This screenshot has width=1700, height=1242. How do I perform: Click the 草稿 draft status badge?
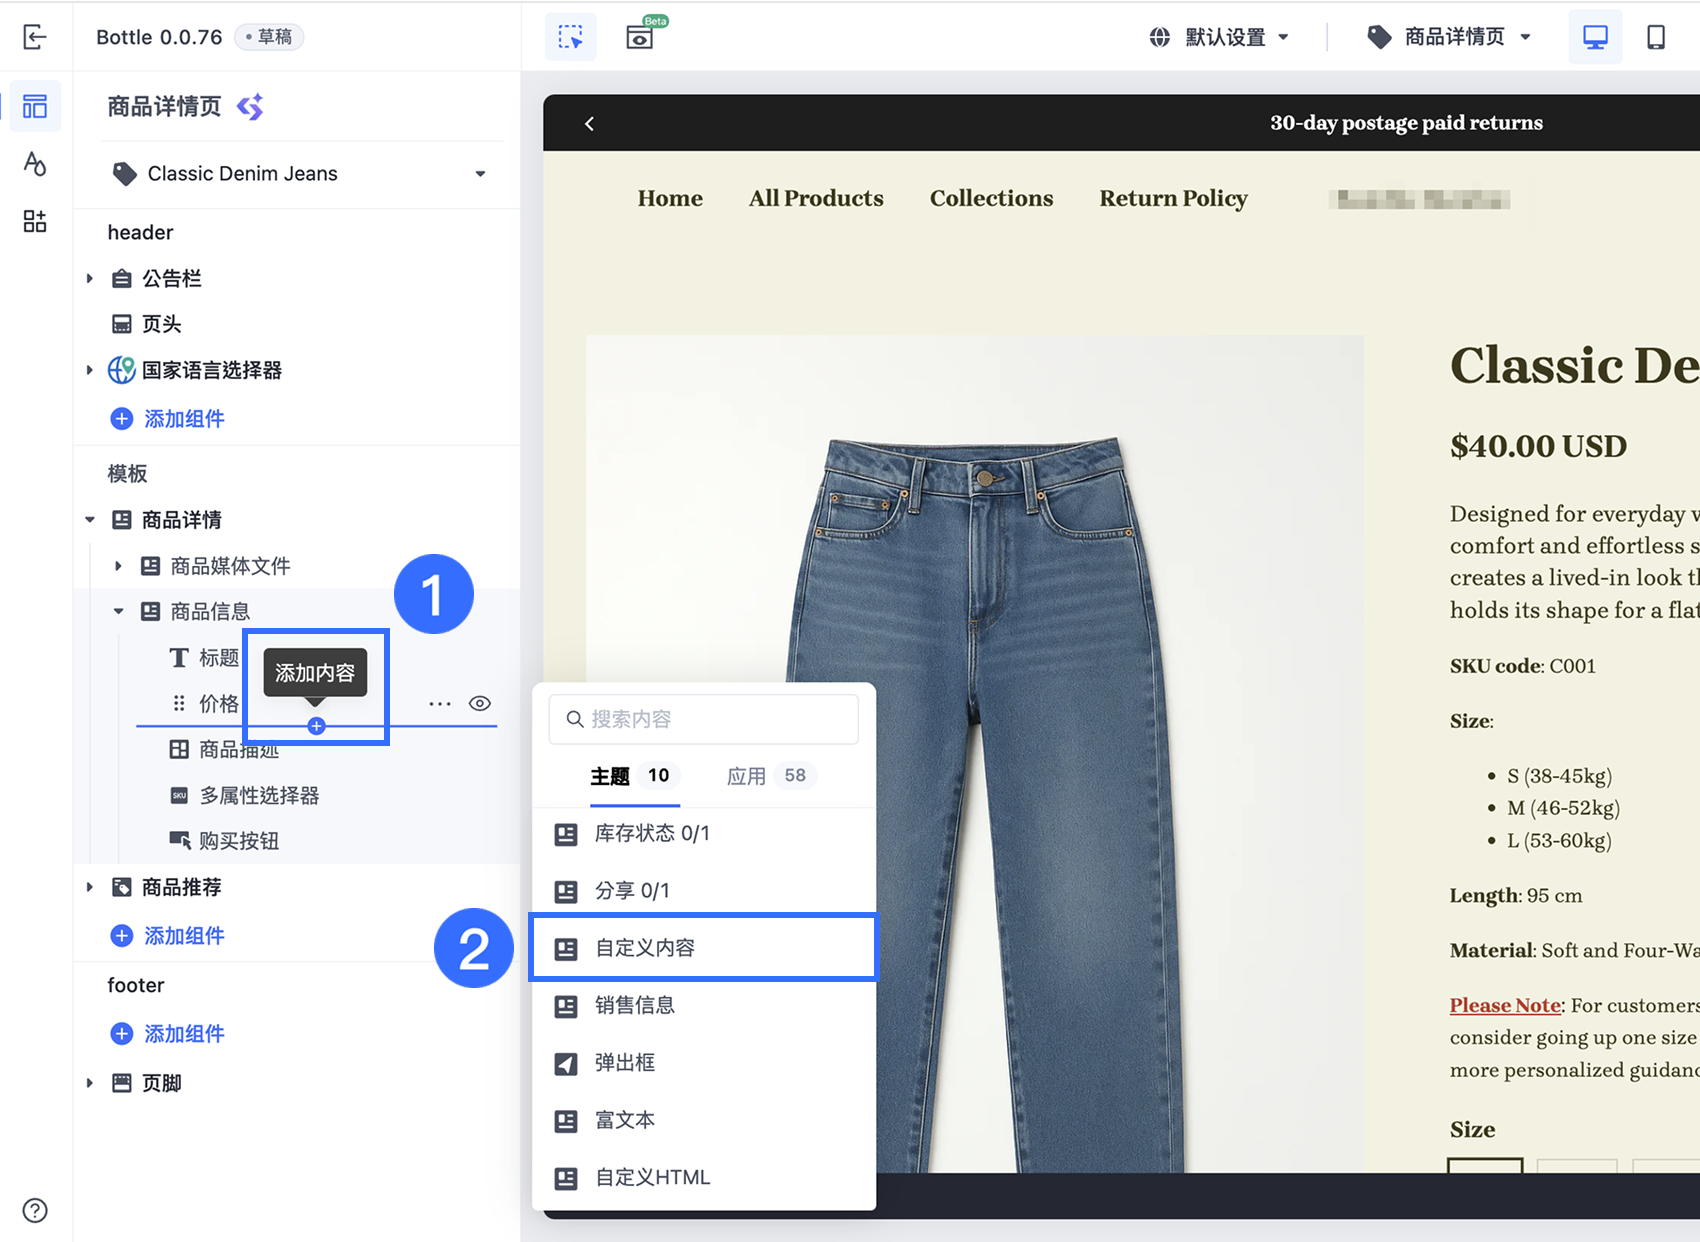click(x=269, y=37)
